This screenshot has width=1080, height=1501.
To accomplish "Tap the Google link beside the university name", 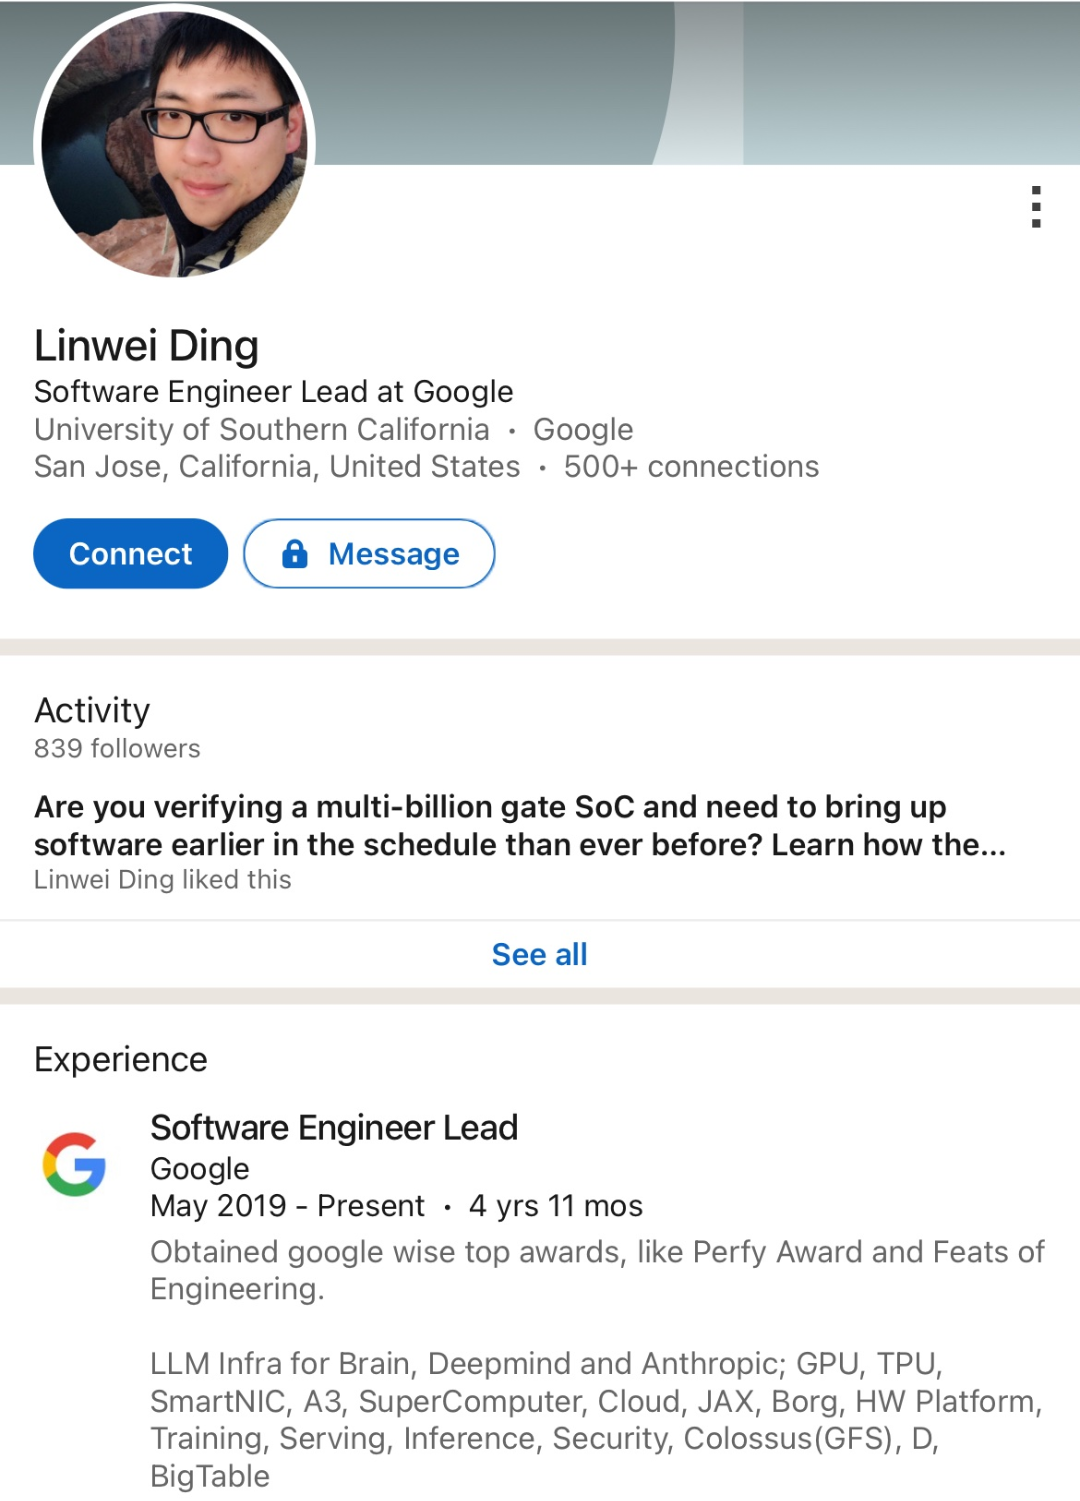I will click(x=583, y=429).
